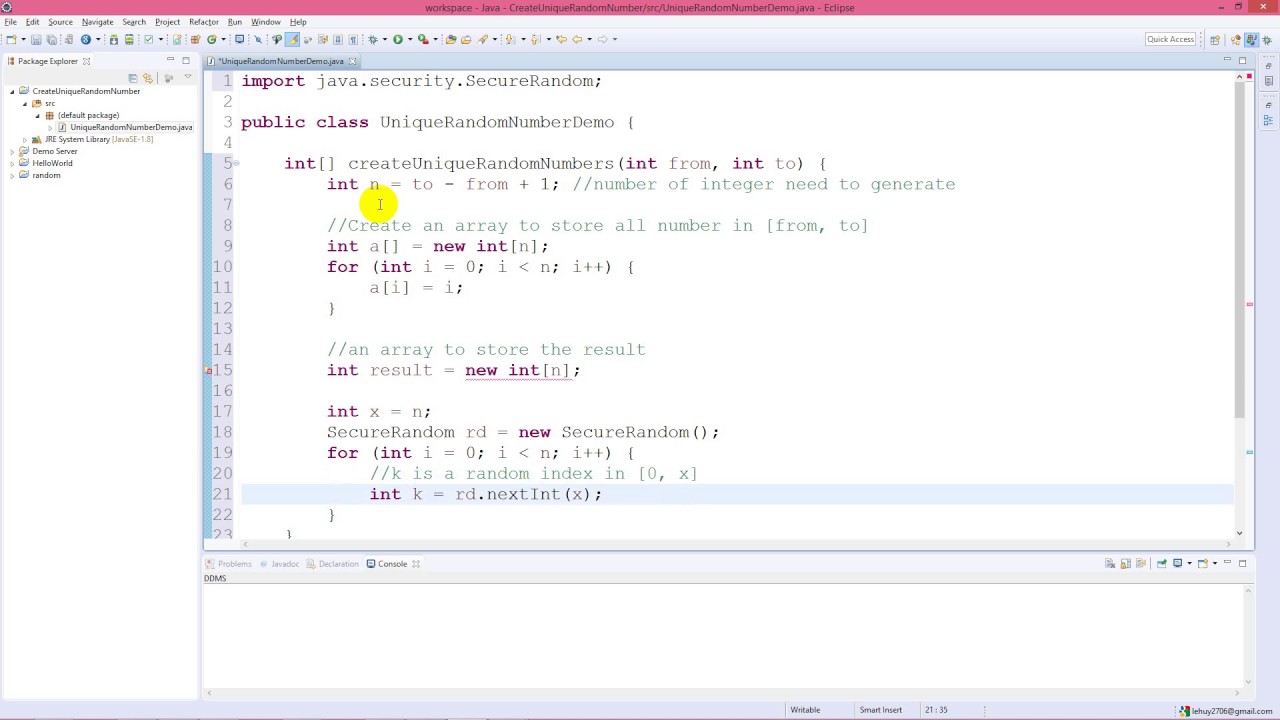Select the UniqueRandomNumberDemo.java editor tab
Screen dimensions: 1280x720
(x=281, y=61)
